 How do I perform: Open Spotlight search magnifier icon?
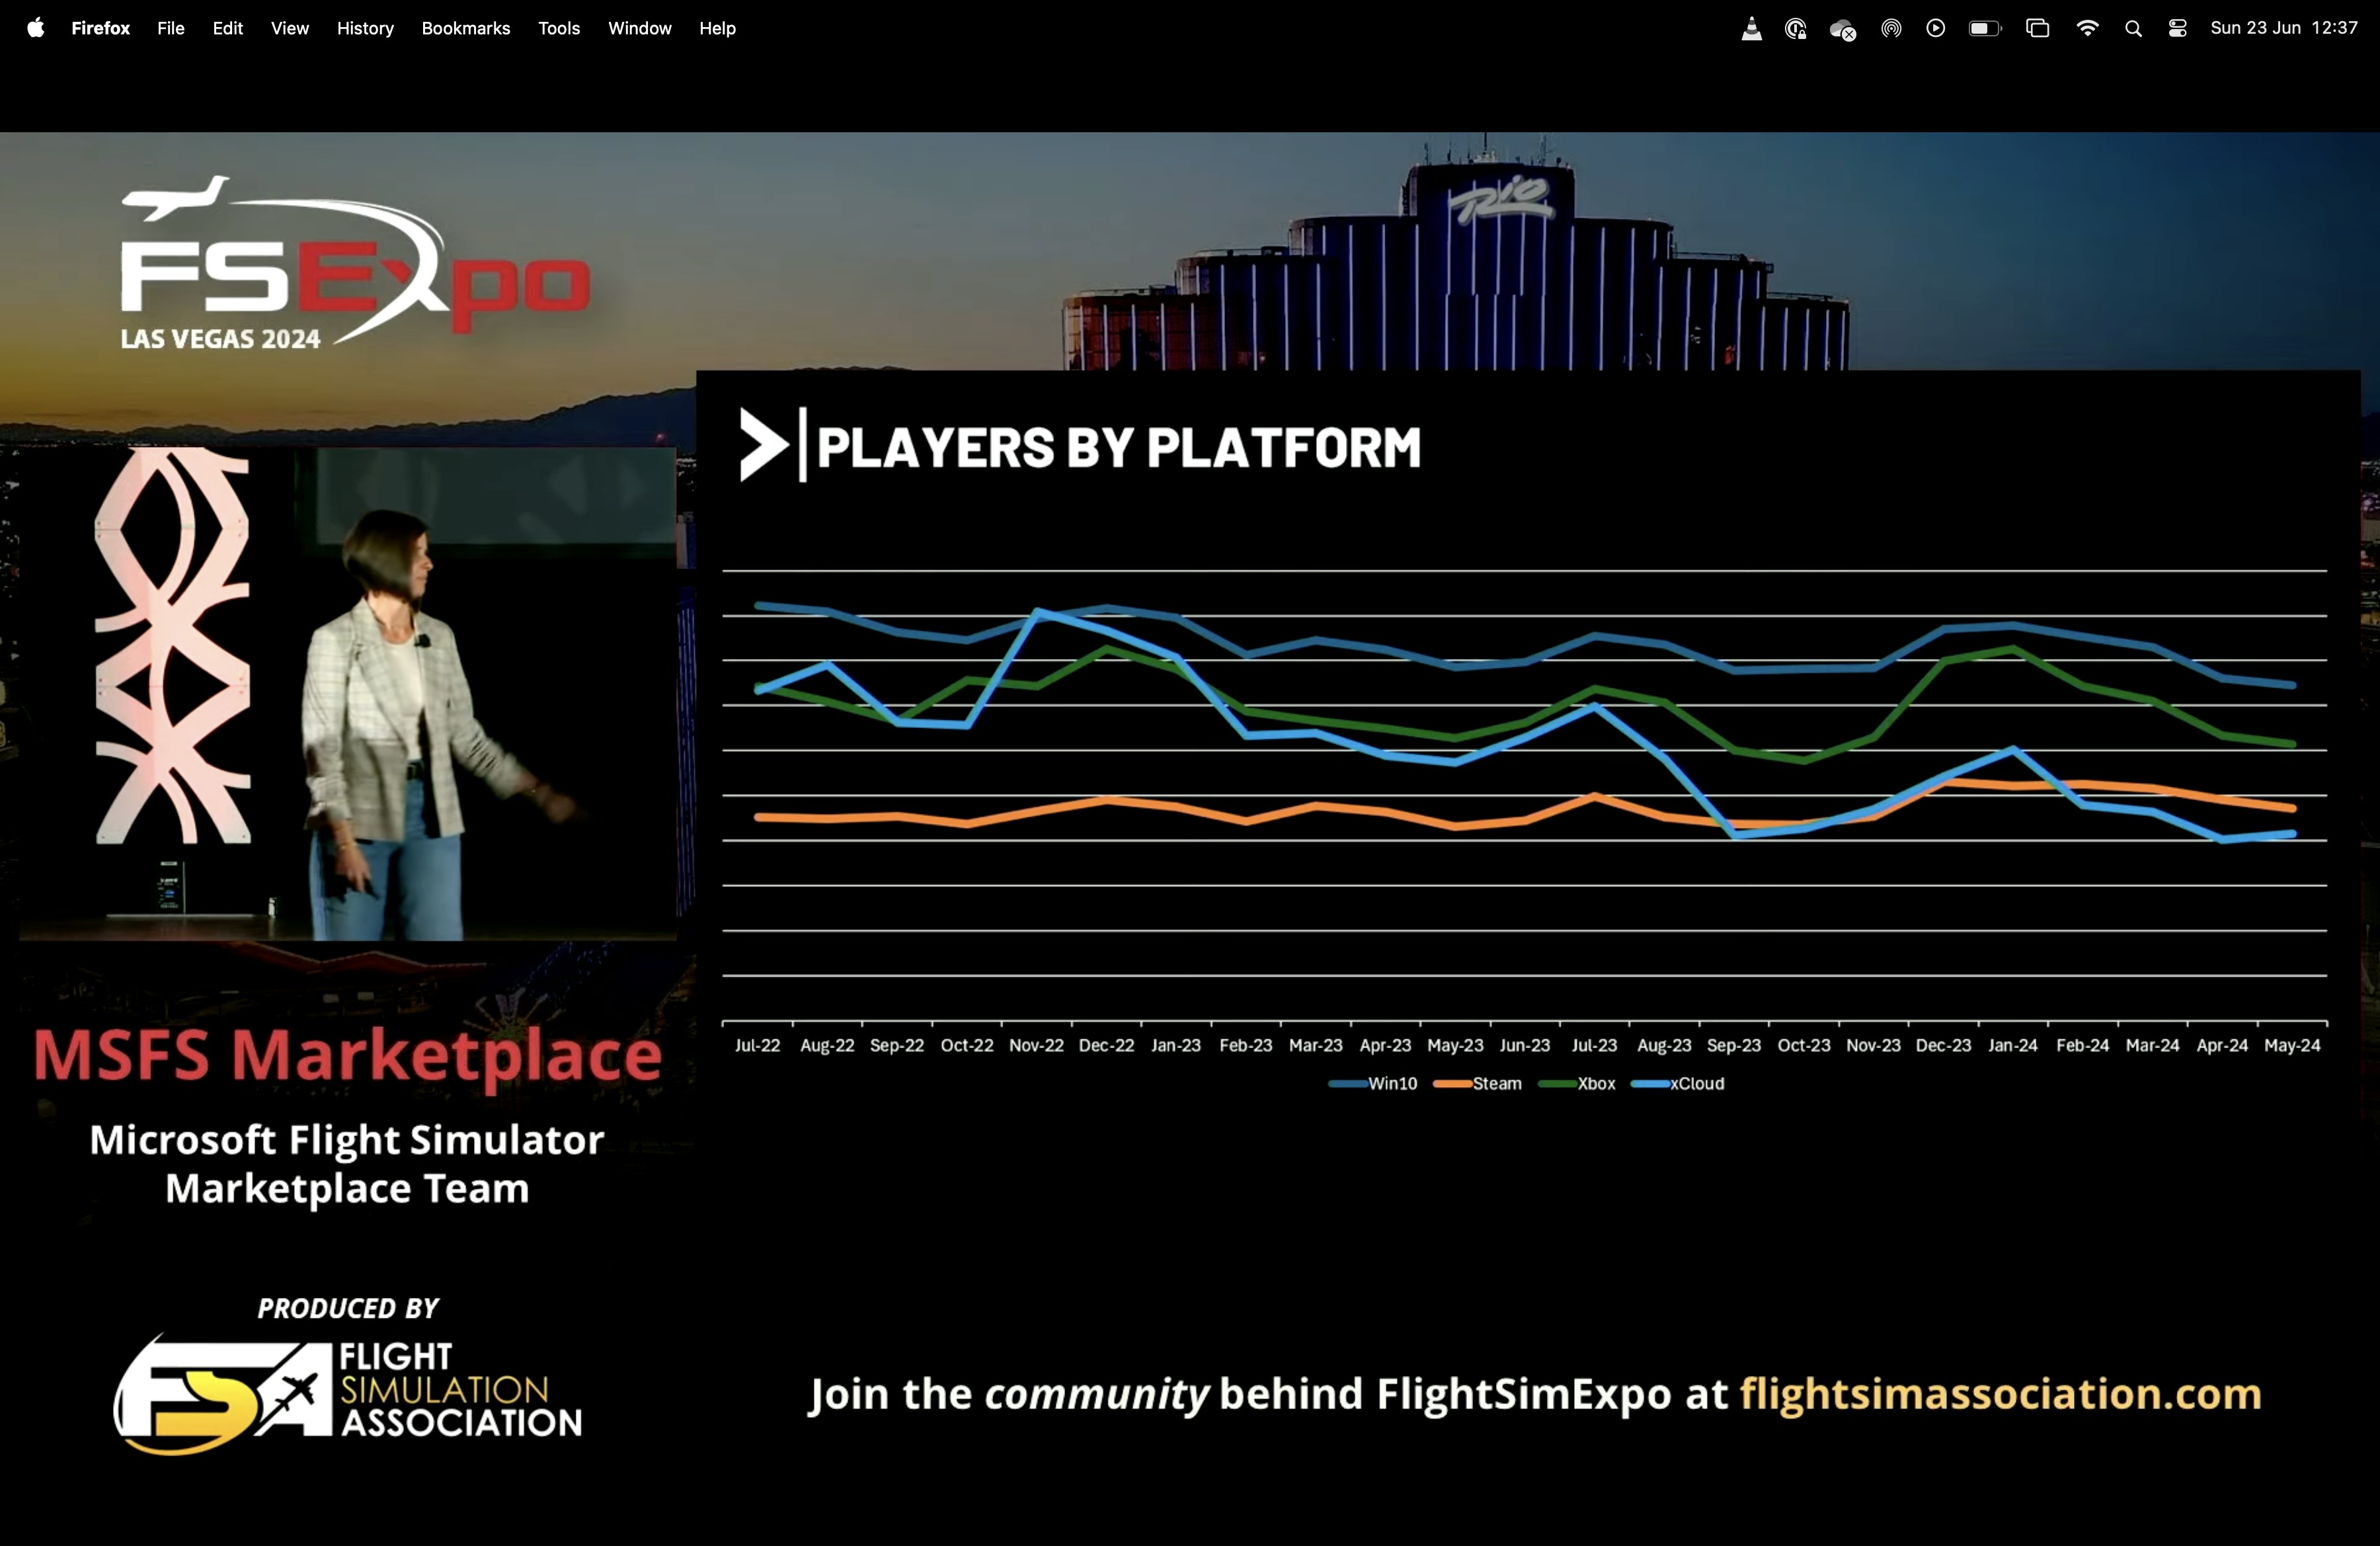(x=2133, y=28)
